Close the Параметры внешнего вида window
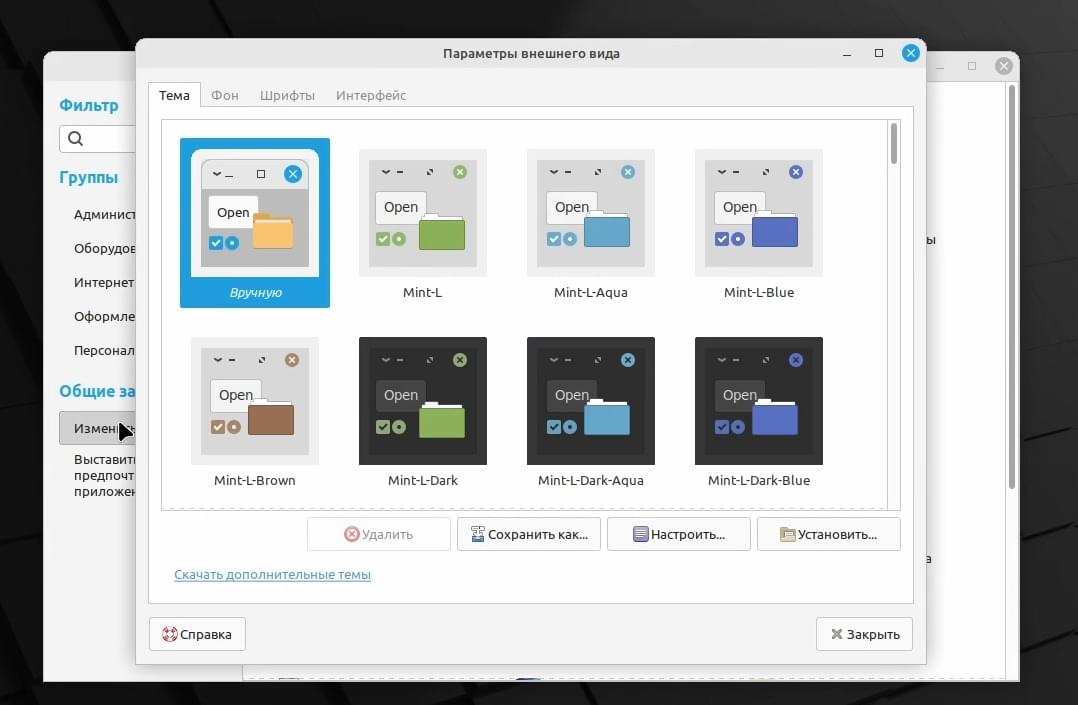The height and width of the screenshot is (705, 1078). click(x=911, y=53)
